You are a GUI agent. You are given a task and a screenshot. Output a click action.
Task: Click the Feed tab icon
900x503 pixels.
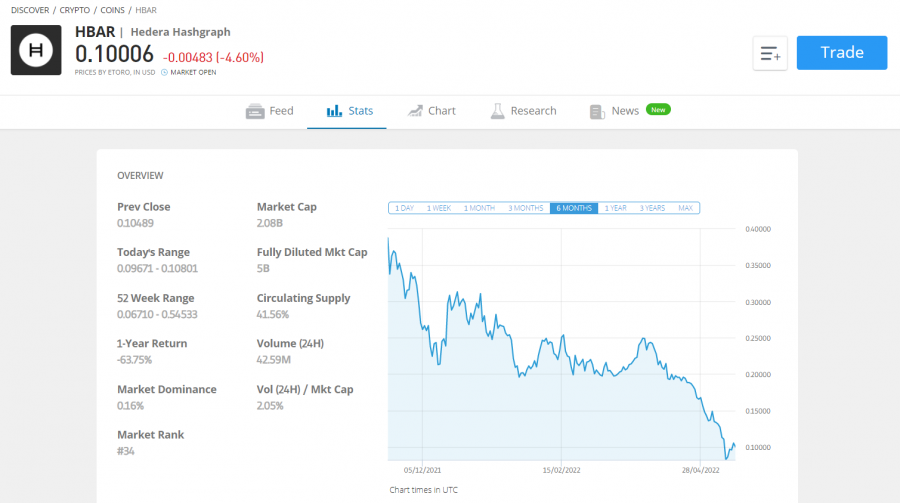[255, 111]
